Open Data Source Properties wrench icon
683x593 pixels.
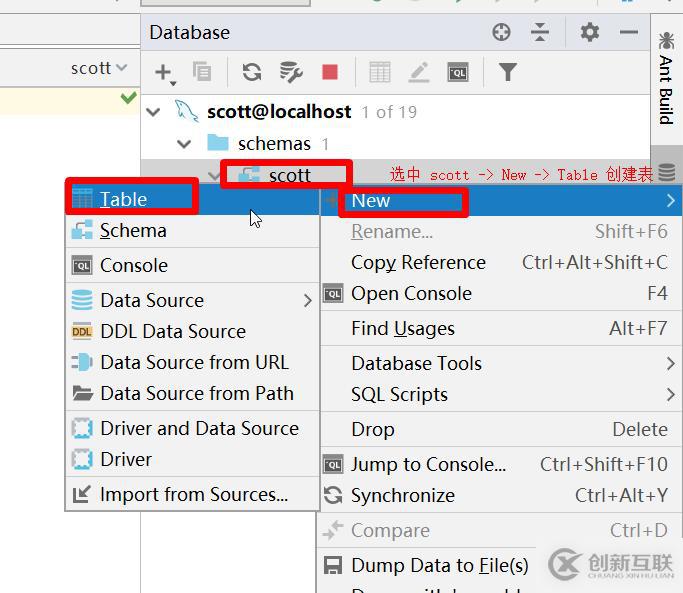(x=291, y=72)
